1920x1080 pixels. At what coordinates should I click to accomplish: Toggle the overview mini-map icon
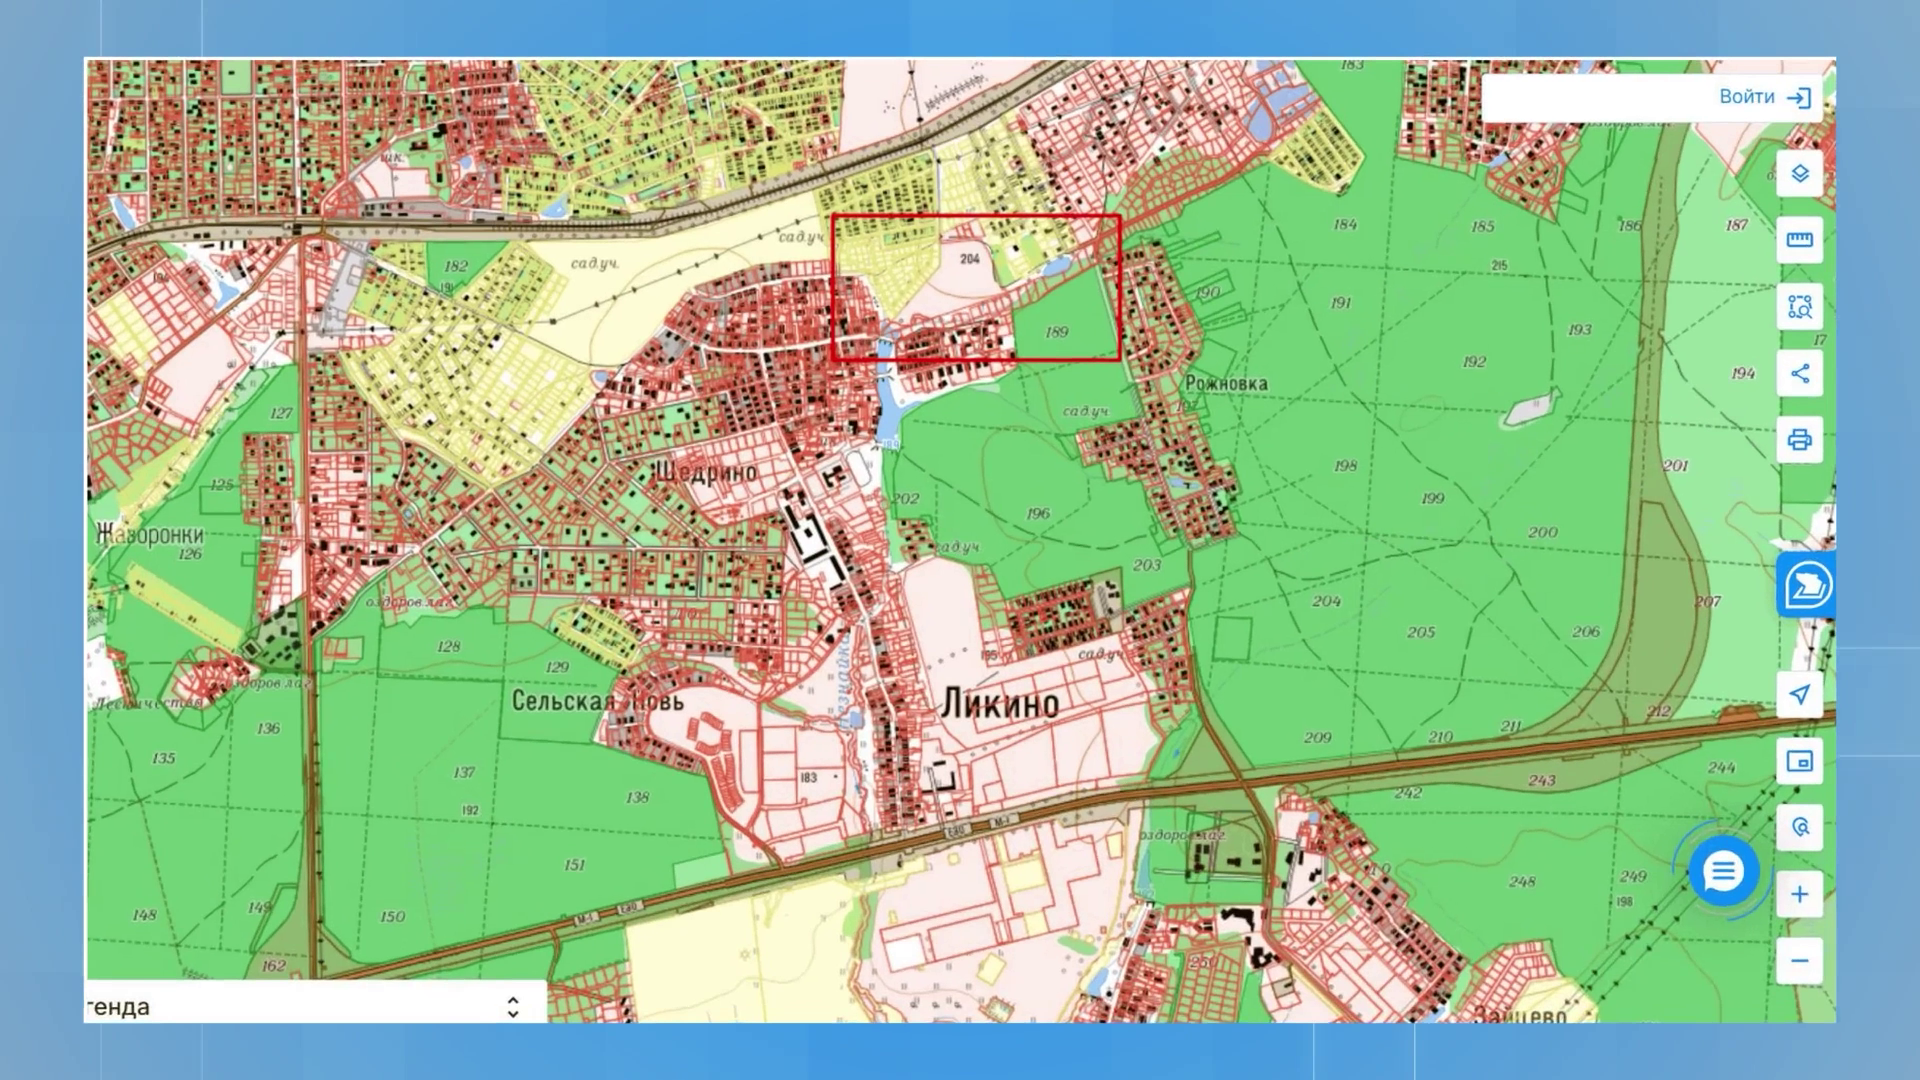[1799, 761]
